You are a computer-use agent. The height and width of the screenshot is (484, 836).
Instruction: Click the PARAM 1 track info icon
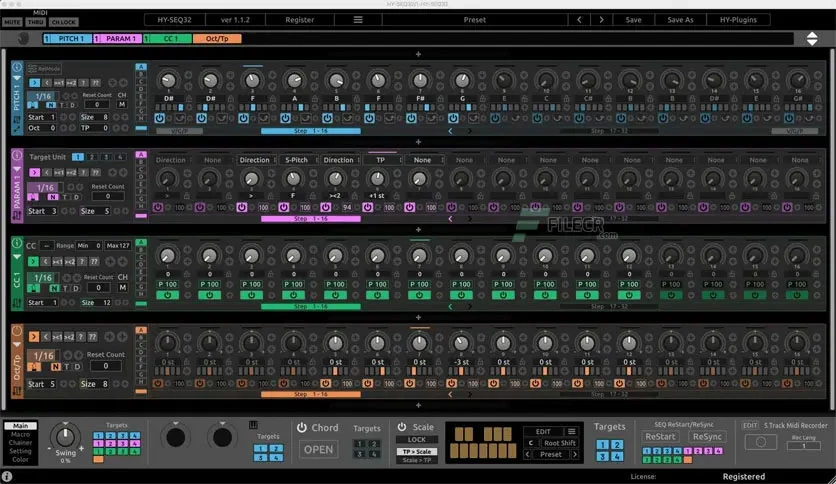tap(17, 155)
